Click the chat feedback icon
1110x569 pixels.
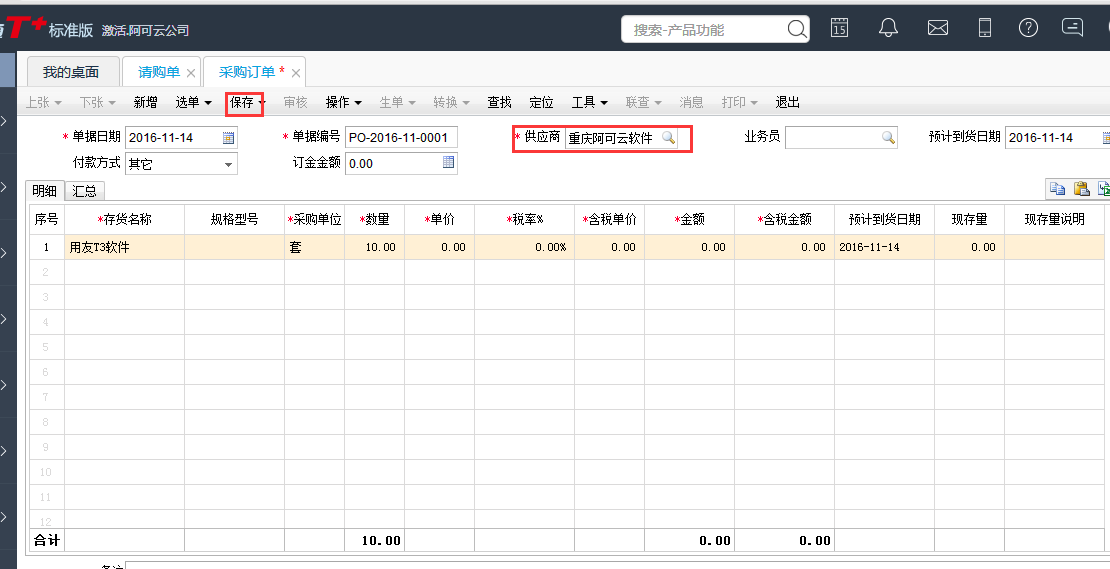point(1072,28)
